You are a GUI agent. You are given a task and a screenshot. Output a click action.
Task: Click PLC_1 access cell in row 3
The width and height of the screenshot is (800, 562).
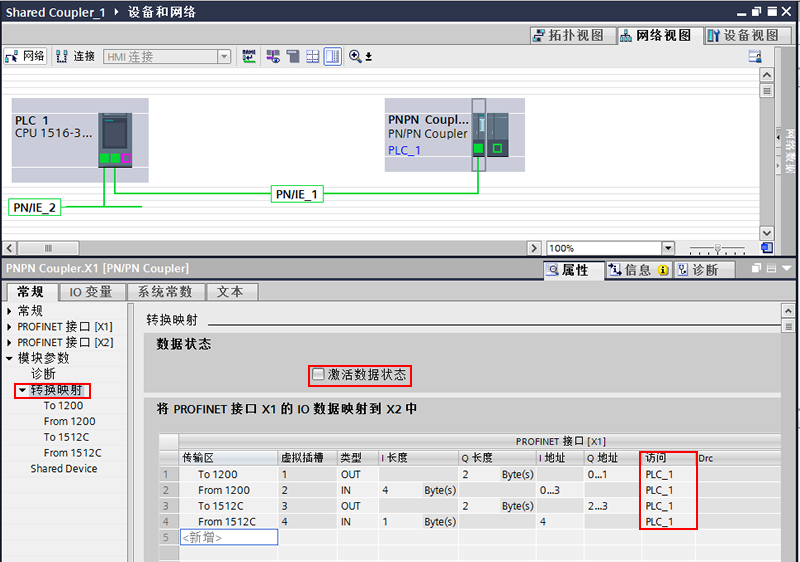point(668,506)
